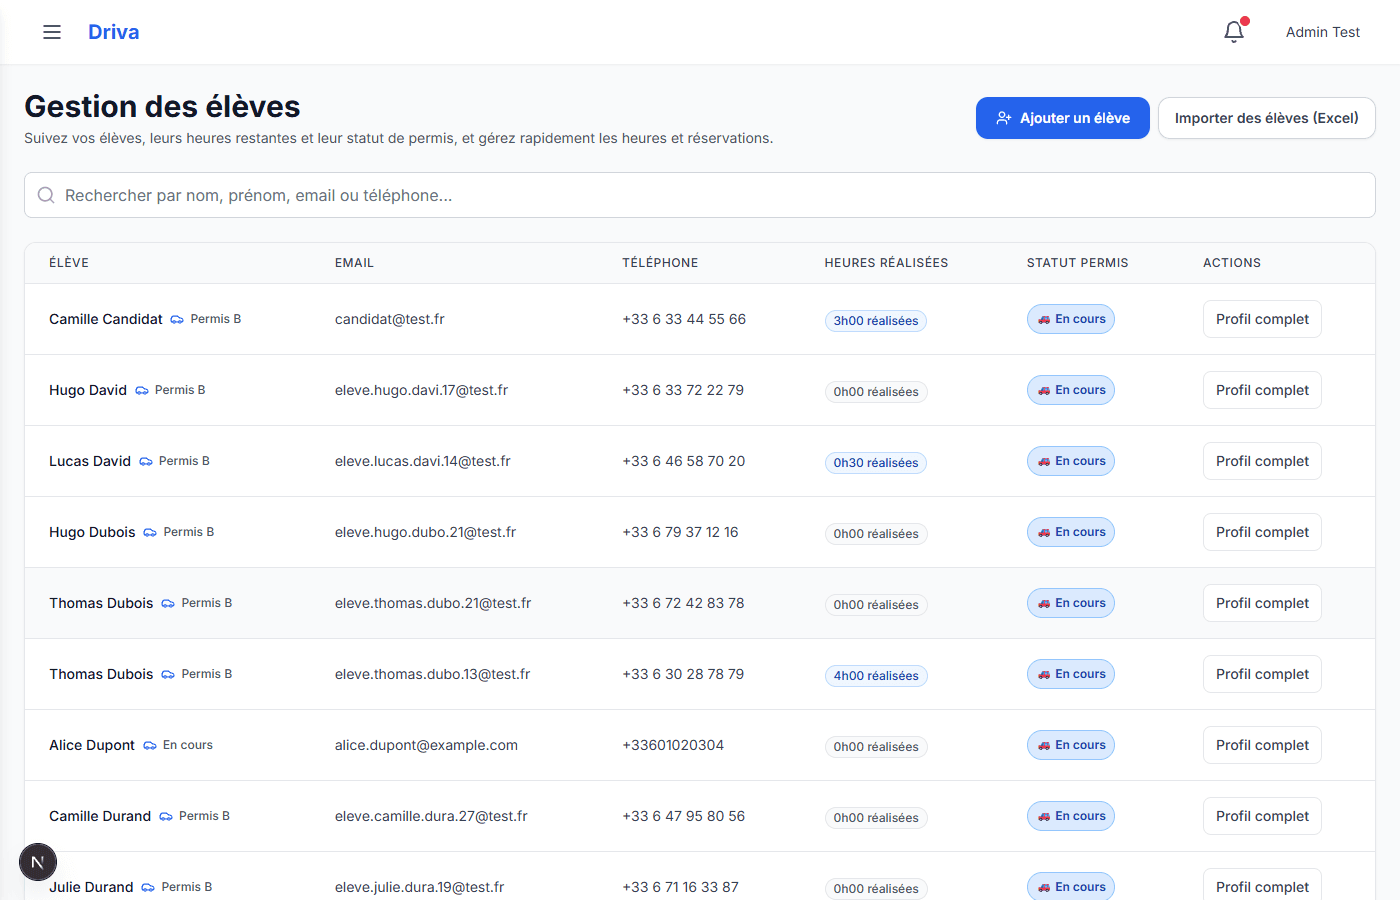Click the search magnifier icon
Image resolution: width=1400 pixels, height=900 pixels.
point(46,195)
